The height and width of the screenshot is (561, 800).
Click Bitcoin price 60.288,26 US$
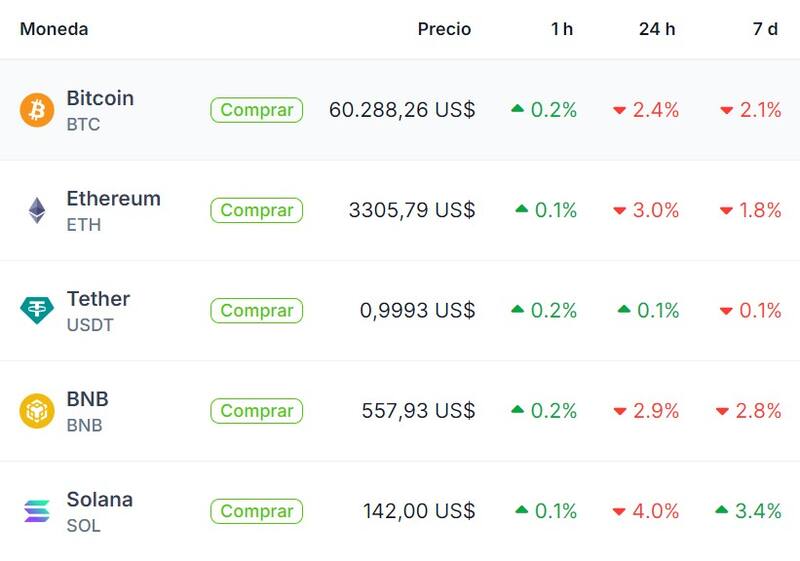coord(402,110)
